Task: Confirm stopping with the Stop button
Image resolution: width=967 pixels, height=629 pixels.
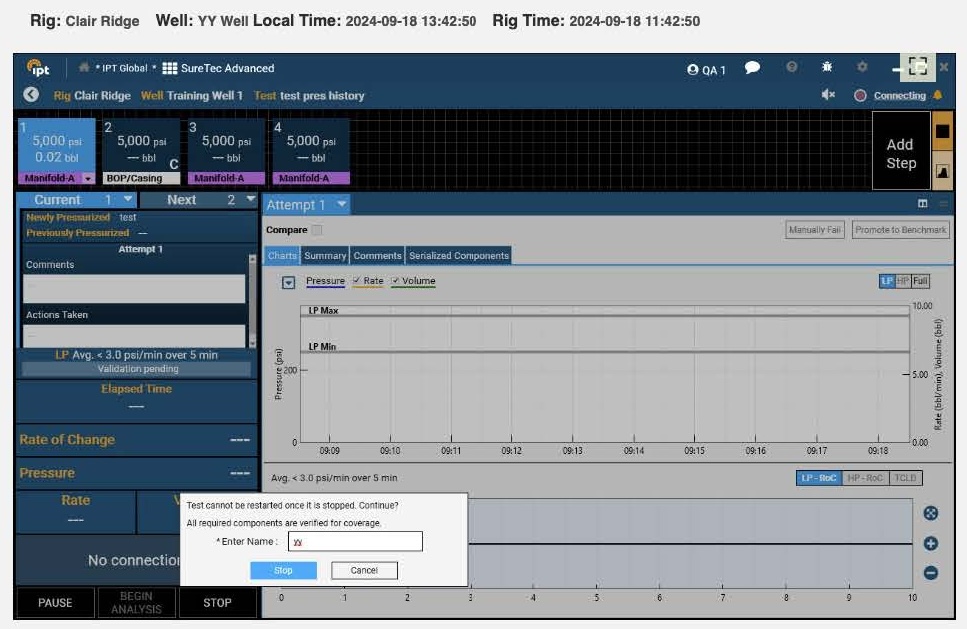Action: [x=282, y=570]
